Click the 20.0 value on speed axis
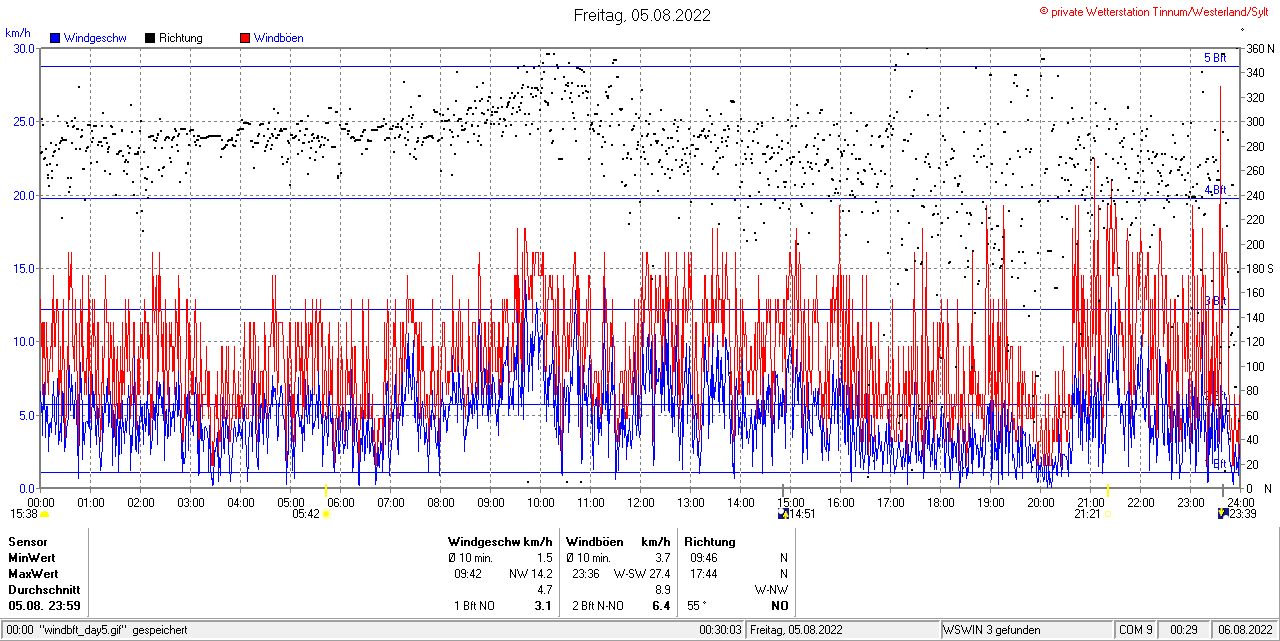The width and height of the screenshot is (1280, 641). tap(24, 195)
